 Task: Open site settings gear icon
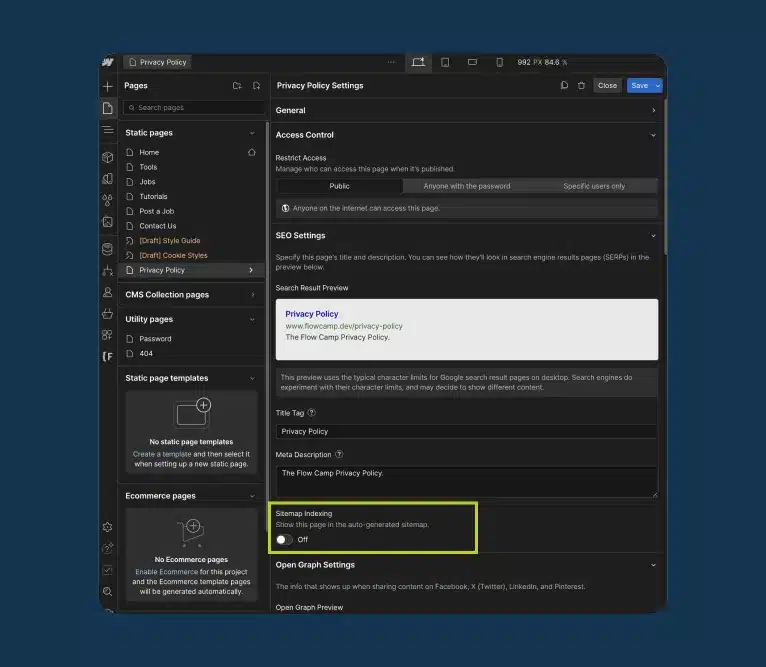coord(107,527)
